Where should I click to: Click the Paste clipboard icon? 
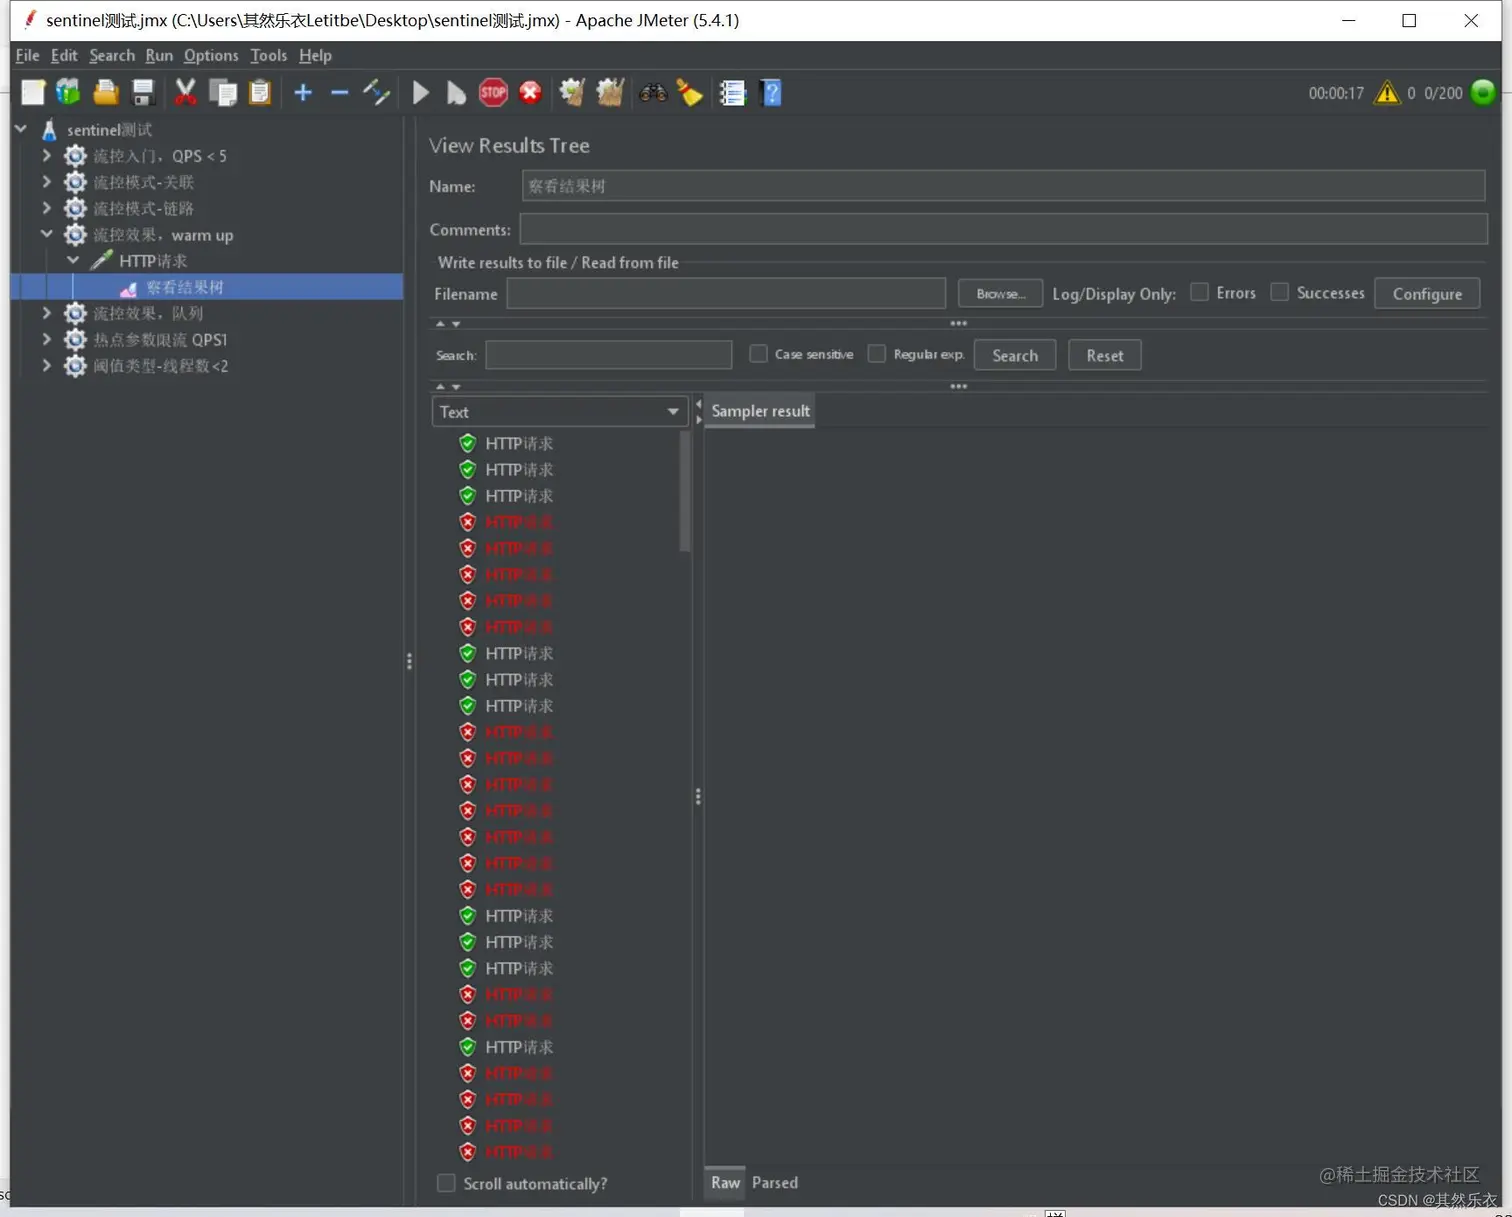pyautogui.click(x=260, y=93)
